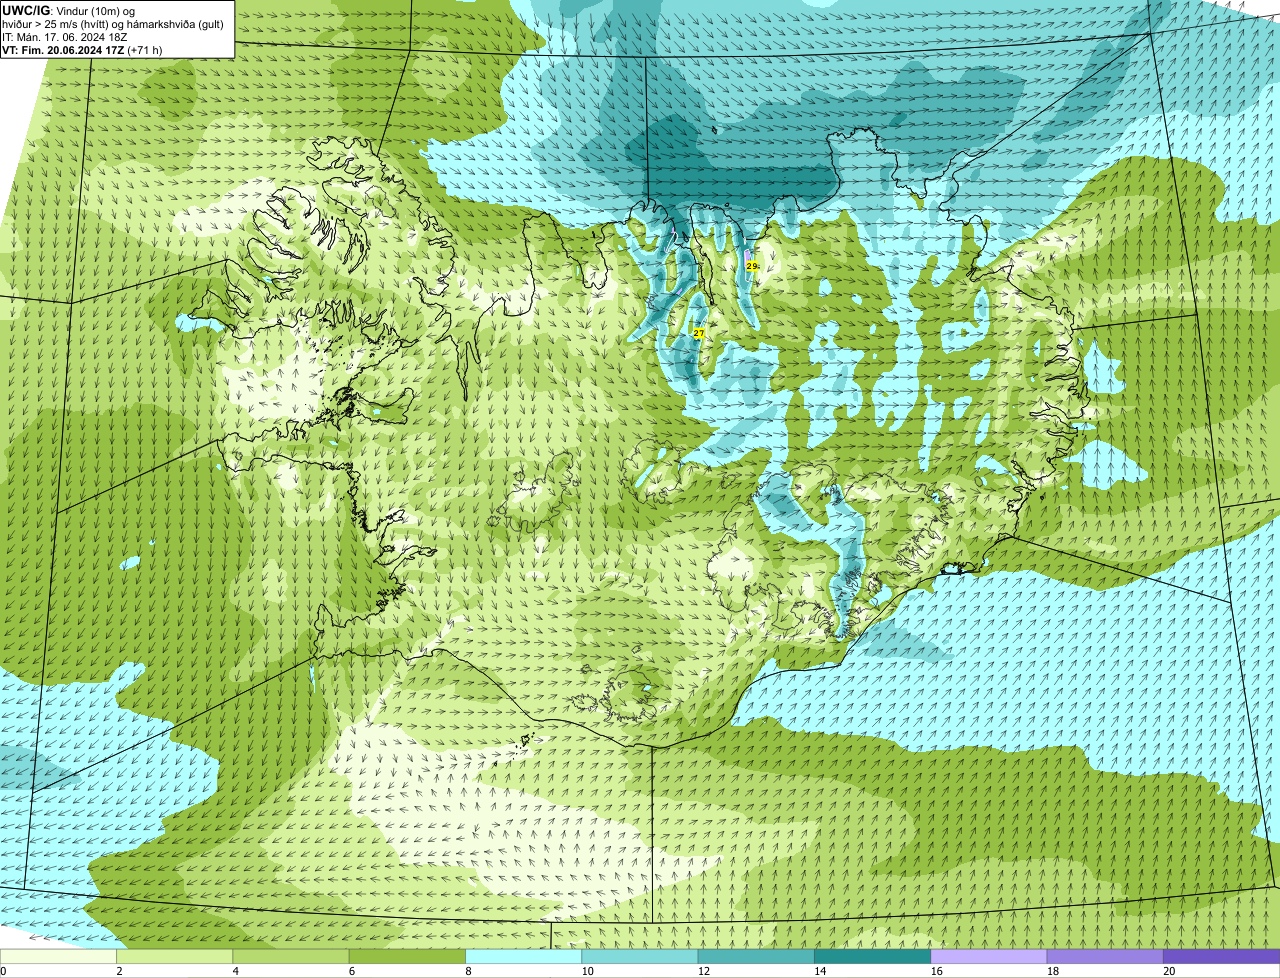The height and width of the screenshot is (978, 1280).
Task: Click the initial time 'IT: Mán. 17. 06. 2024 18Z'
Action: point(65,37)
